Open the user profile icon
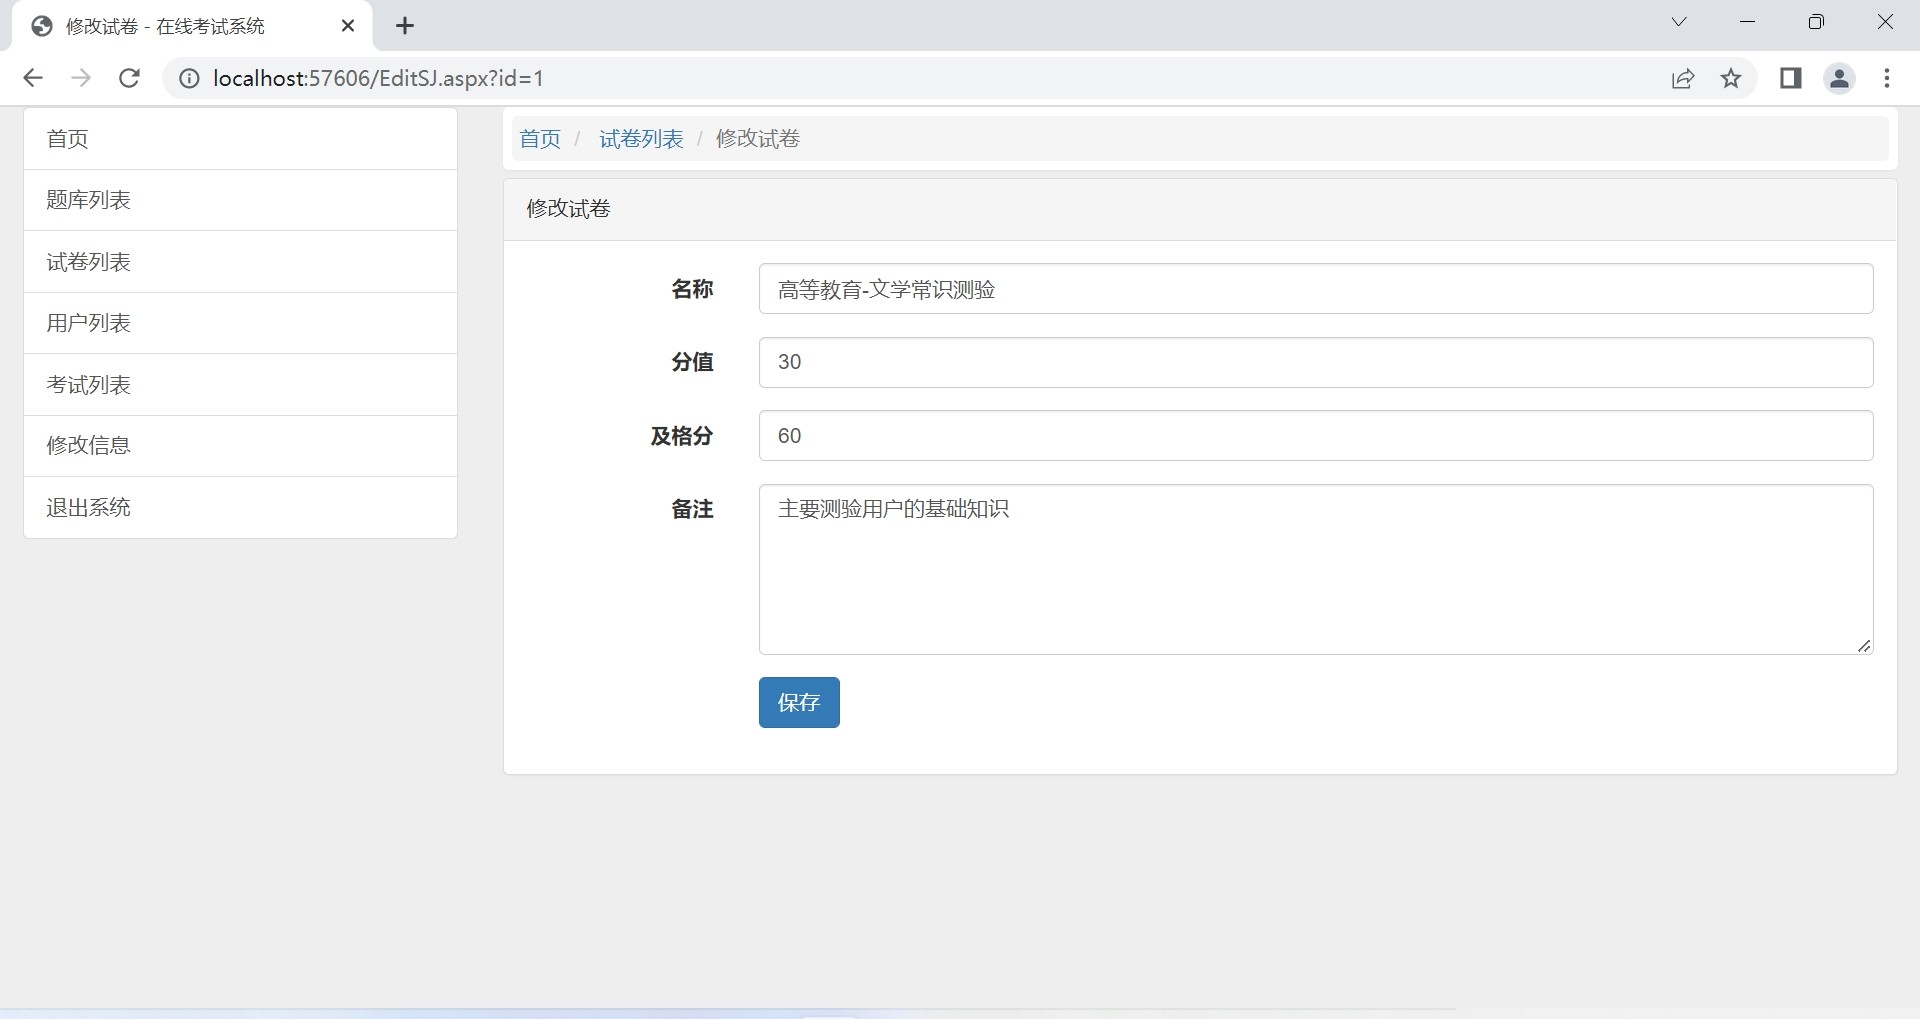 click(1839, 78)
